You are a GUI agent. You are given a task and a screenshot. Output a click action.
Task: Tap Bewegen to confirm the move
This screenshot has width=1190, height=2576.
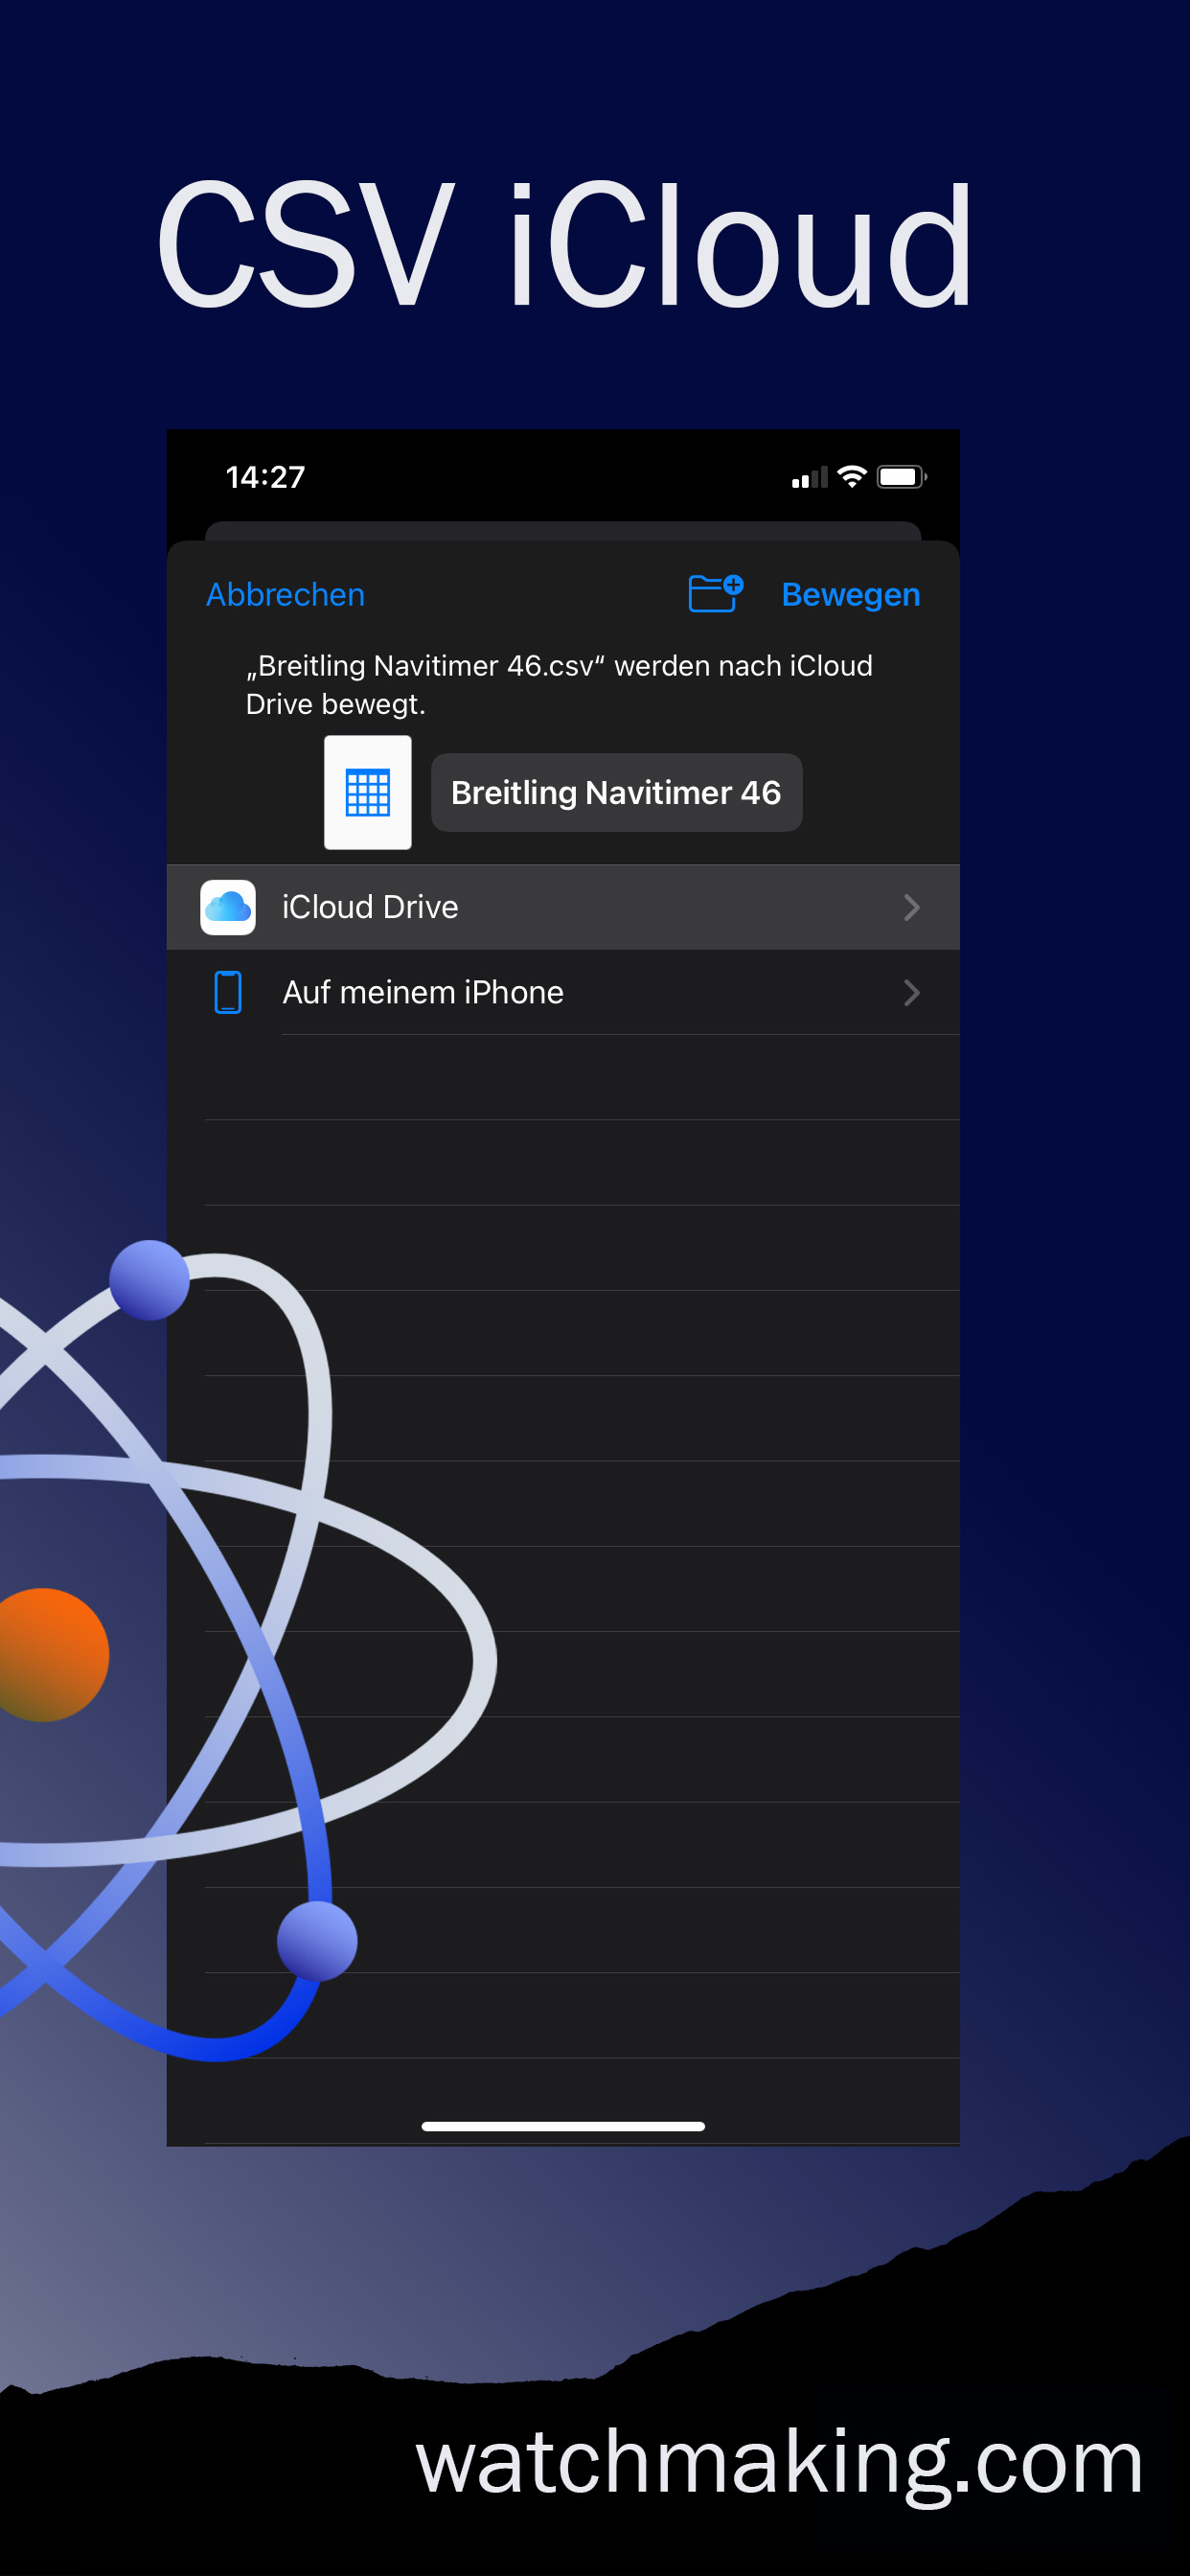click(850, 594)
